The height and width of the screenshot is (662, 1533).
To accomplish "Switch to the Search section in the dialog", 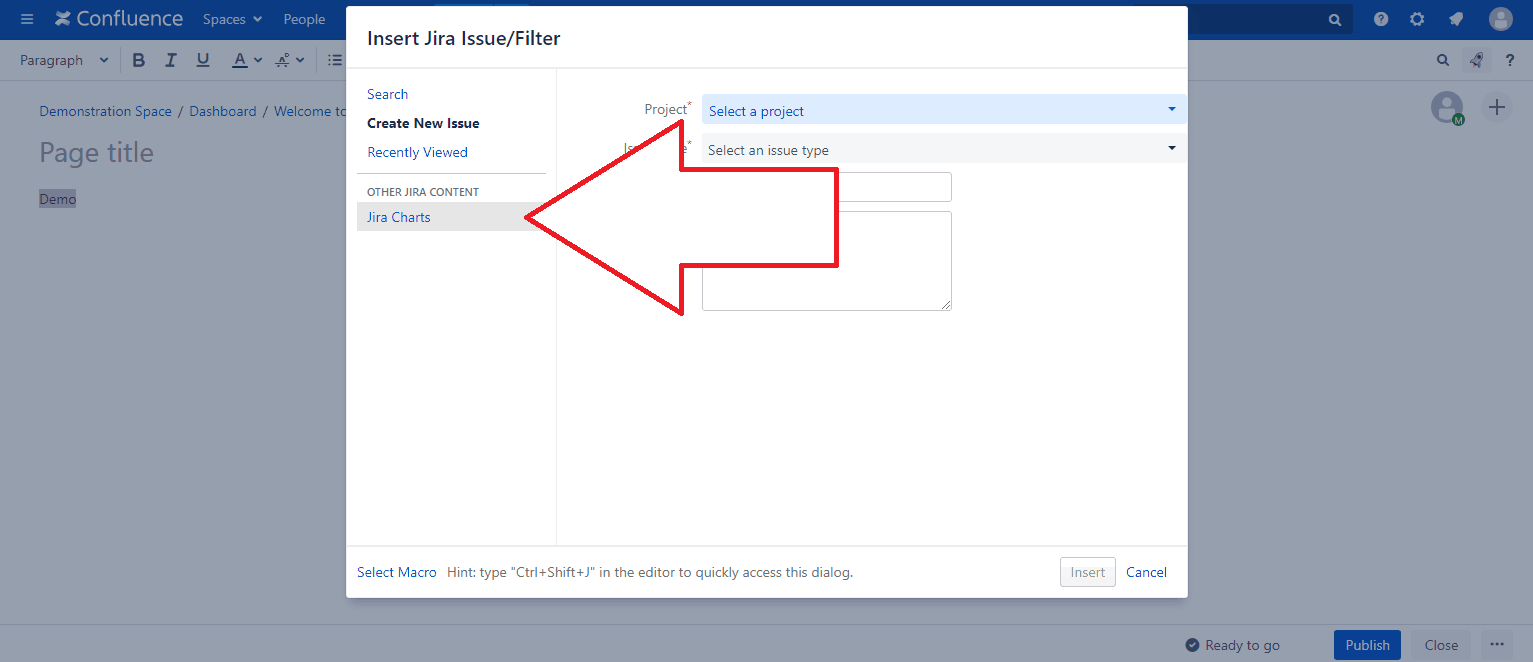I will tap(387, 93).
